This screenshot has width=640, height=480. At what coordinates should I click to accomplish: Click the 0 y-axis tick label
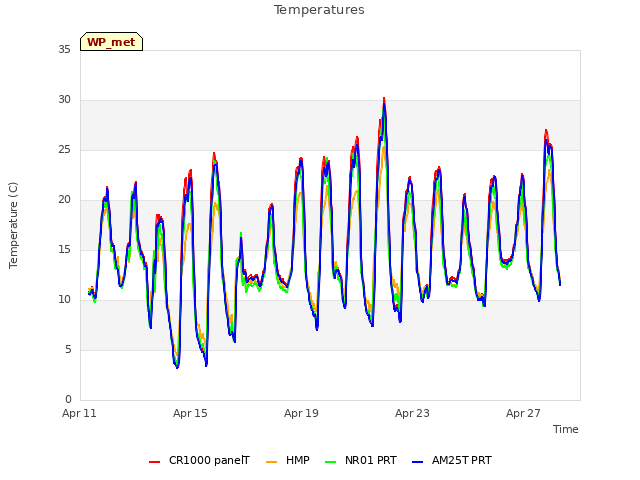tap(68, 400)
